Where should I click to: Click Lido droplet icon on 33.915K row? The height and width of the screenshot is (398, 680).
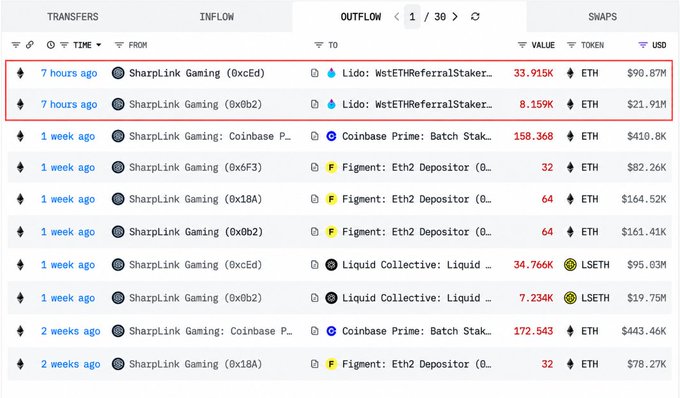pos(331,73)
